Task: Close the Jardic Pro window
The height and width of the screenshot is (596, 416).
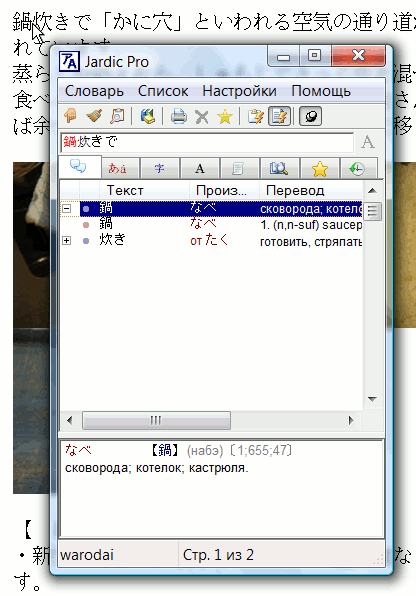Action: click(x=358, y=56)
